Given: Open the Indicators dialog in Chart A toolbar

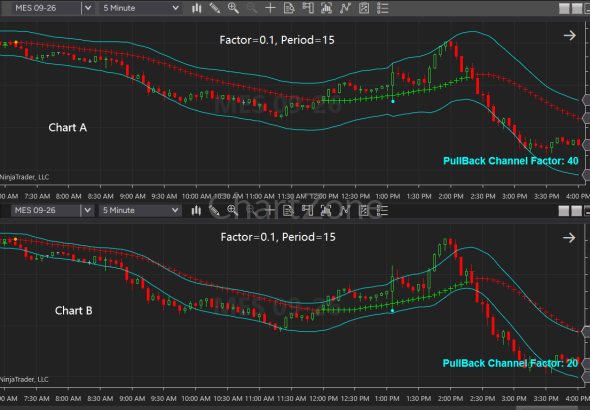Looking at the screenshot, I should [345, 8].
